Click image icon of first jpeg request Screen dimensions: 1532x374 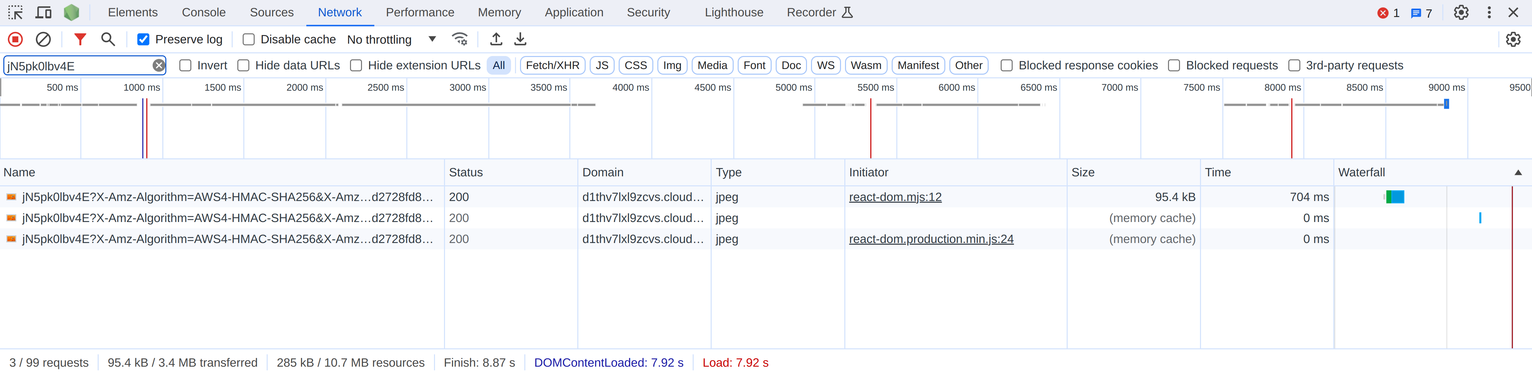(11, 197)
